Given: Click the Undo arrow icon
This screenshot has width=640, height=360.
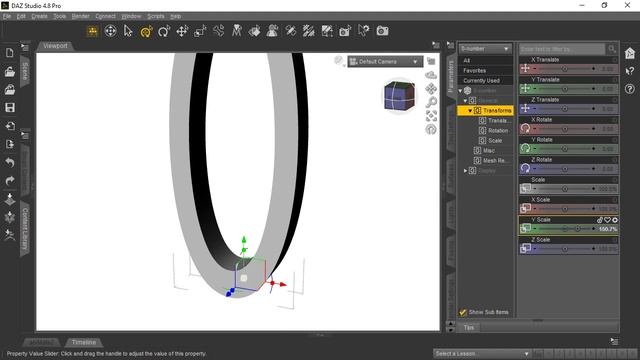Looking at the screenshot, I should [x=10, y=162].
